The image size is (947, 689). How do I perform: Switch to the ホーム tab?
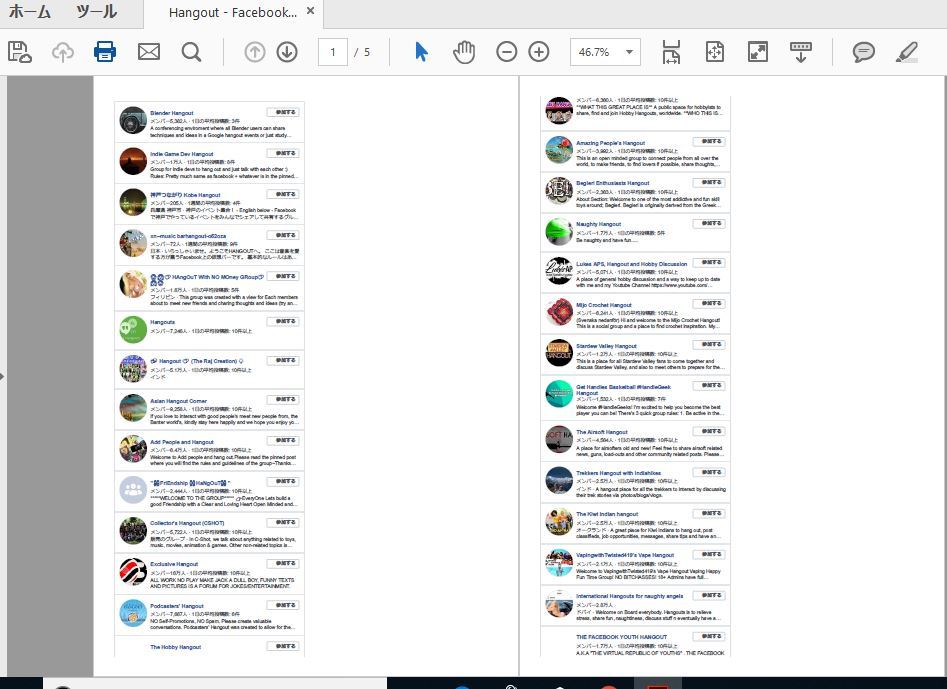(30, 12)
